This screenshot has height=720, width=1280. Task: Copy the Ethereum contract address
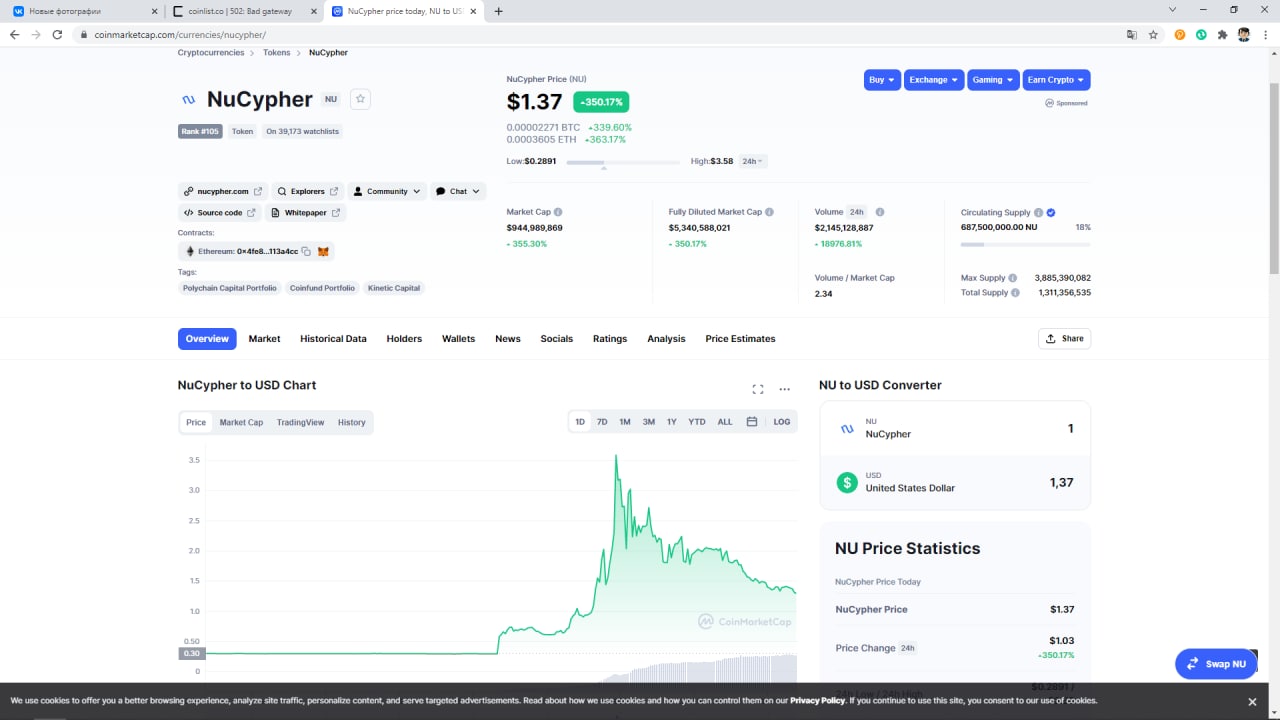(x=306, y=252)
